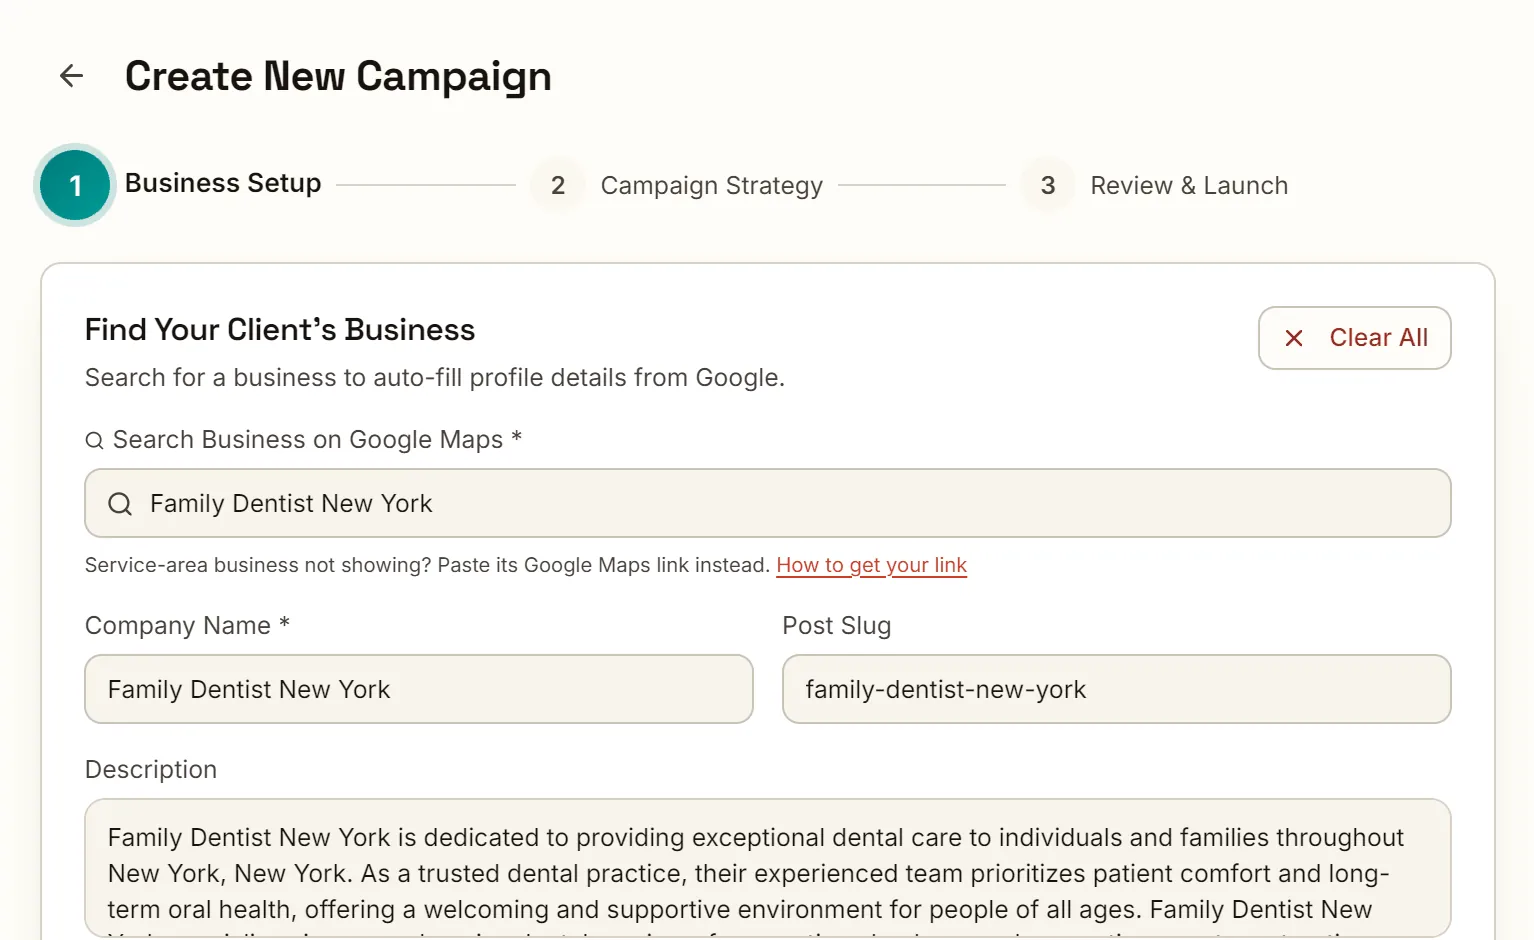Click the Search Business on Google Maps label
Screen dimensions: 1534x940
click(x=304, y=440)
